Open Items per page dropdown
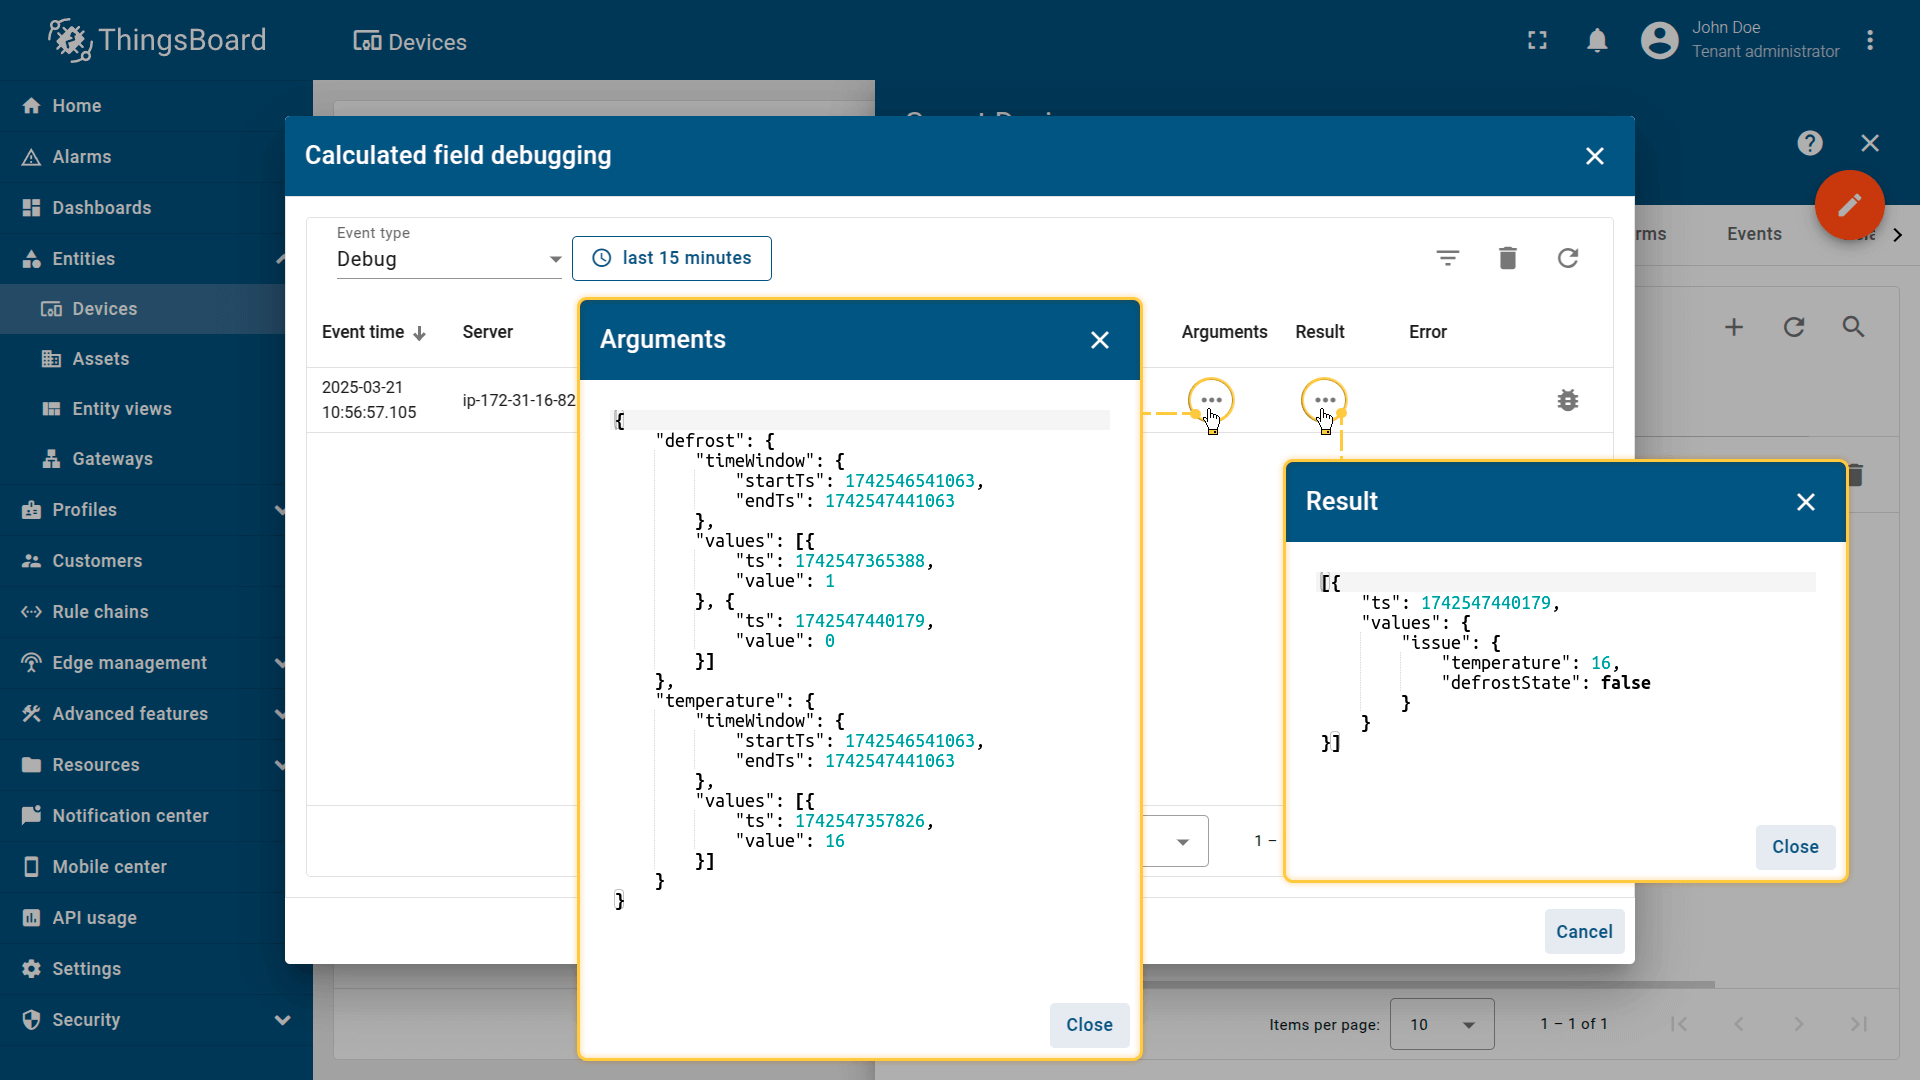The image size is (1920, 1080). tap(1441, 1024)
